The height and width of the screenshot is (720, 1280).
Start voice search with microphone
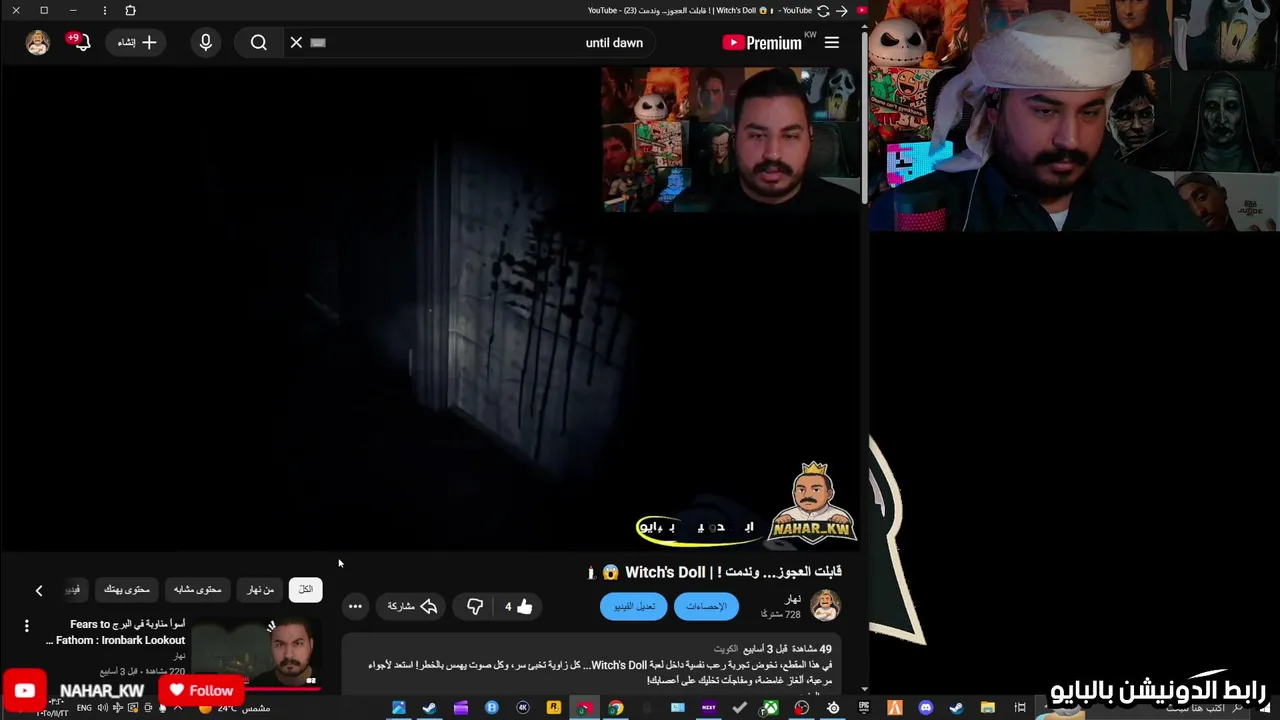206,42
